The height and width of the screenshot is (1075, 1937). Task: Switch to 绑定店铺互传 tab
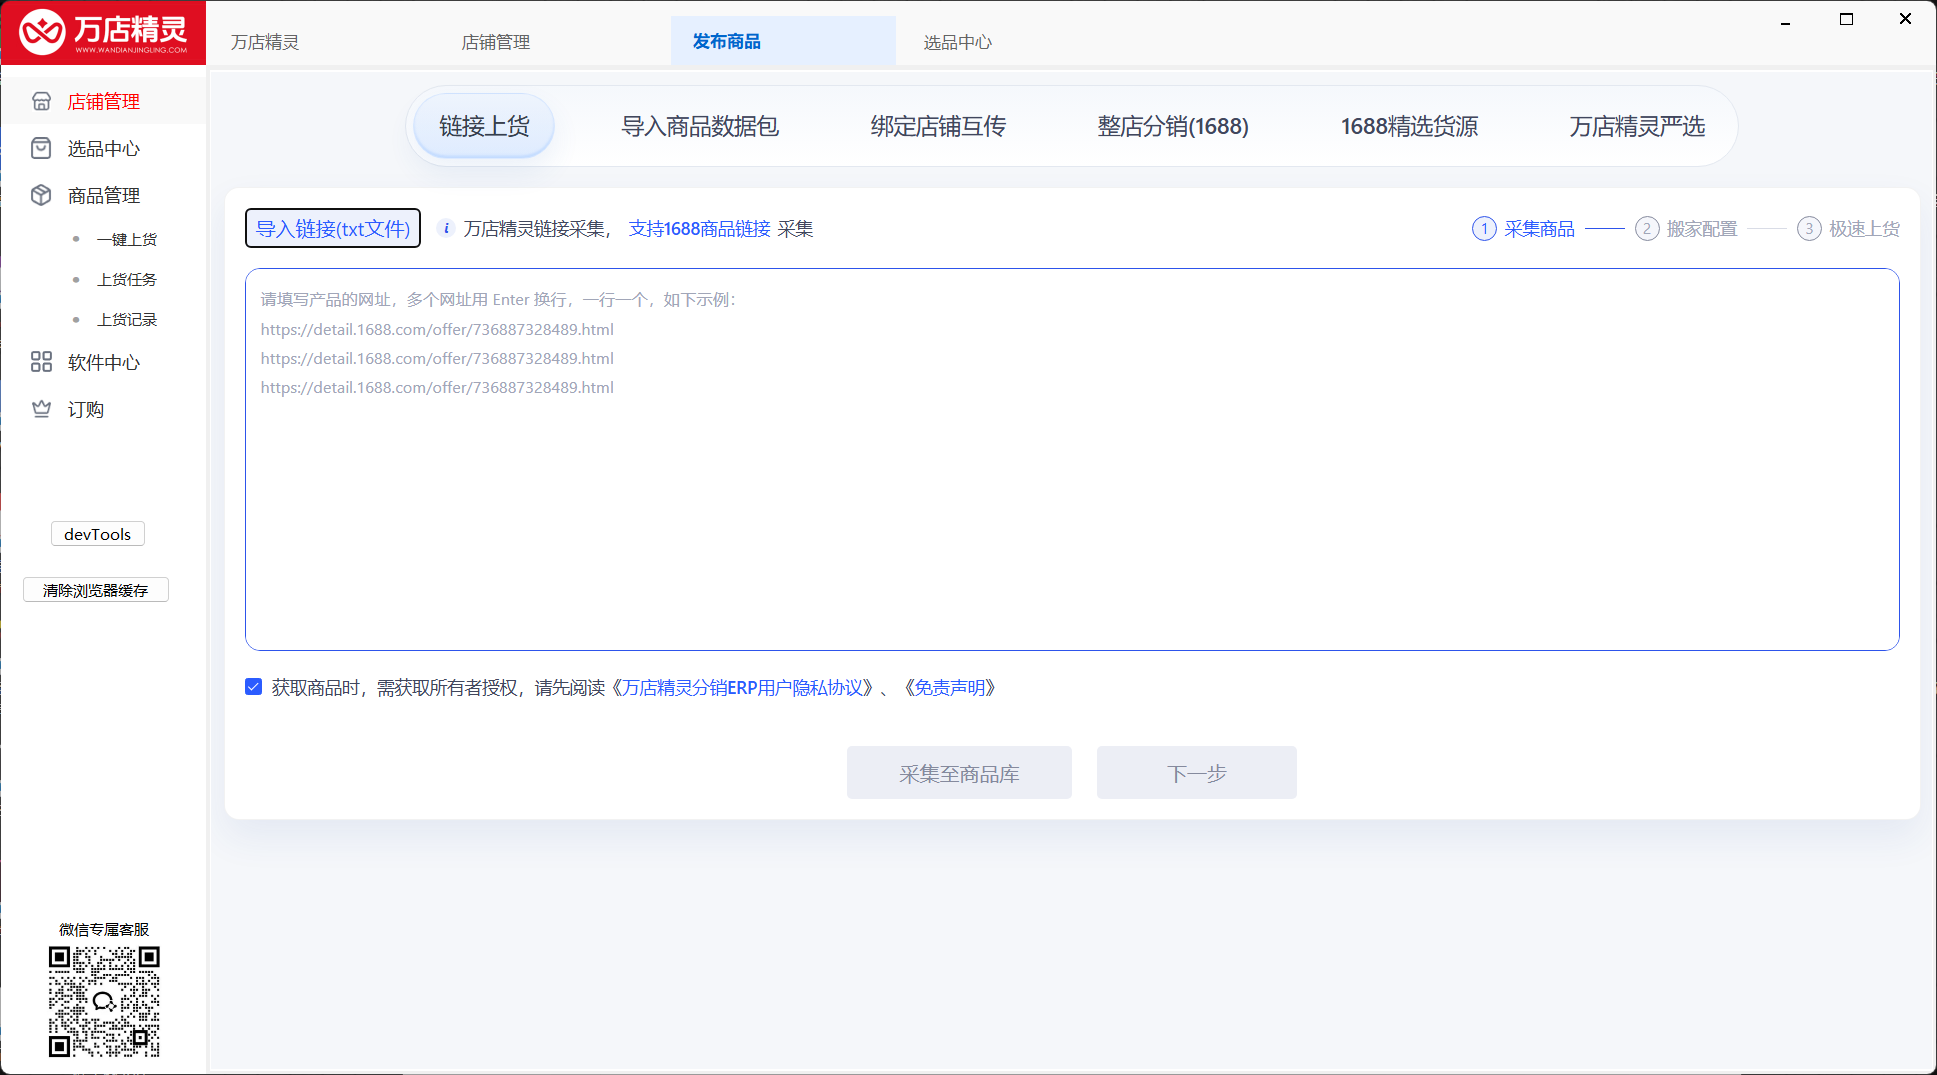tap(938, 126)
